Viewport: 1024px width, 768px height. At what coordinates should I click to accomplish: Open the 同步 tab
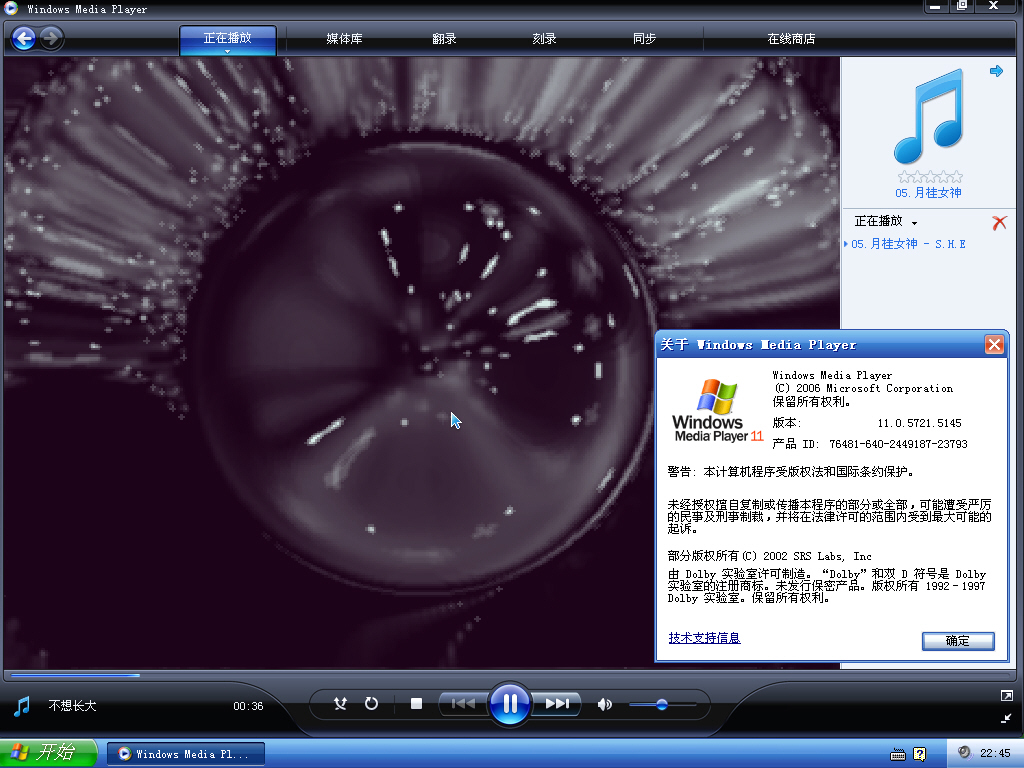[x=644, y=39]
